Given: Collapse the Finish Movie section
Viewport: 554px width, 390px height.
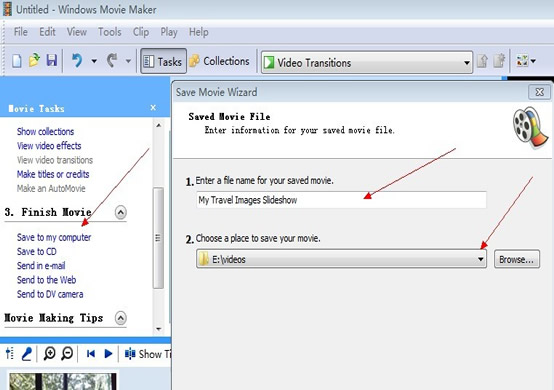Looking at the screenshot, I should pos(120,212).
